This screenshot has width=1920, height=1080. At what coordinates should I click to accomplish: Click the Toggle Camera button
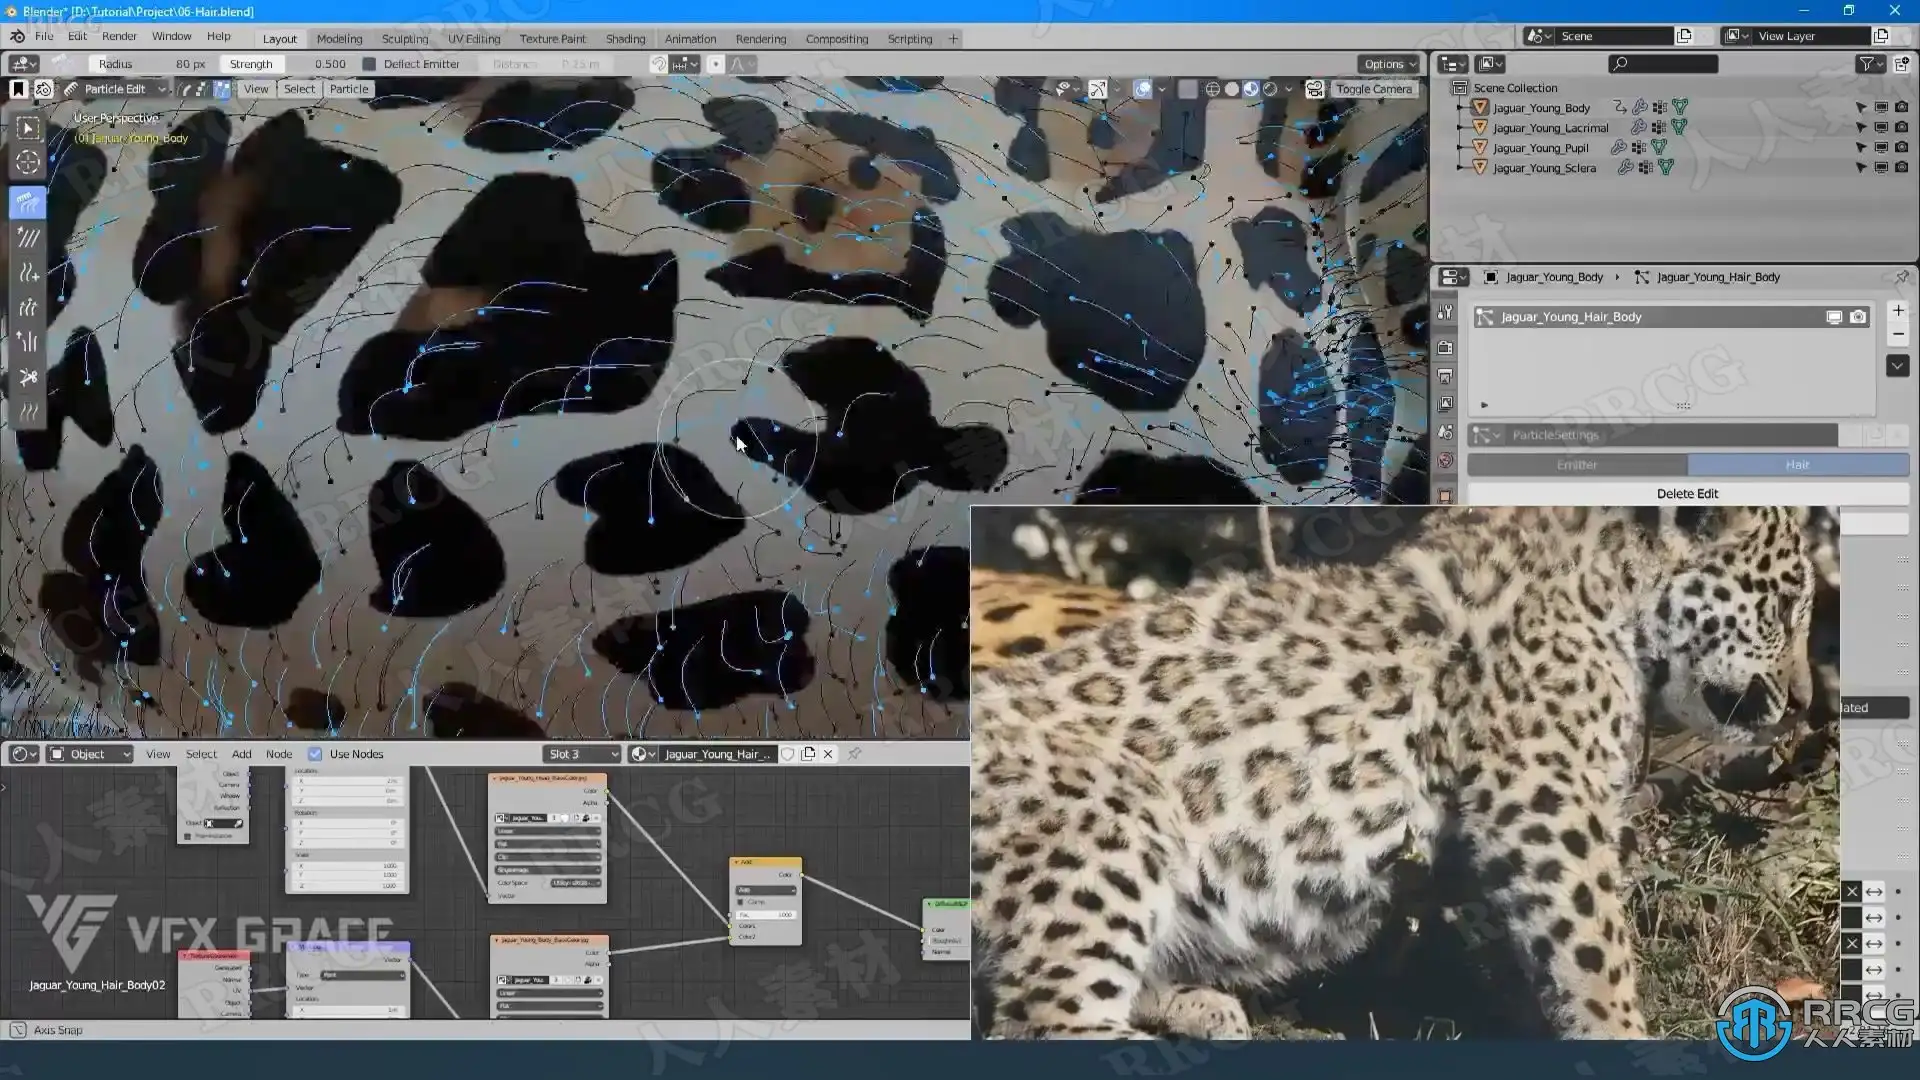(x=1373, y=89)
